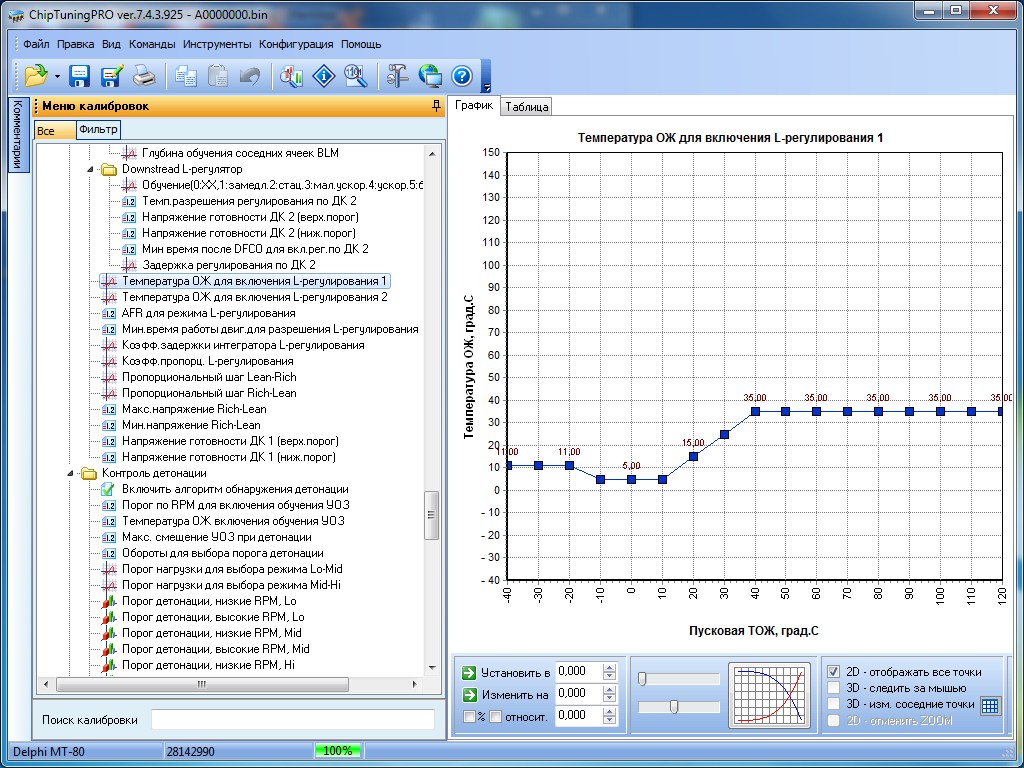Open the info diamond toolbar icon
This screenshot has height=768, width=1024.
[x=323, y=76]
